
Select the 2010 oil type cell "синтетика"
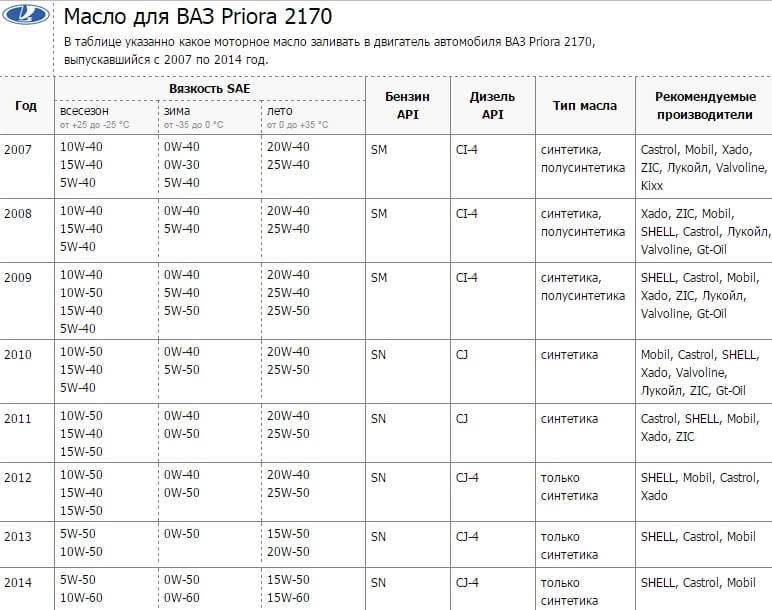[569, 355]
